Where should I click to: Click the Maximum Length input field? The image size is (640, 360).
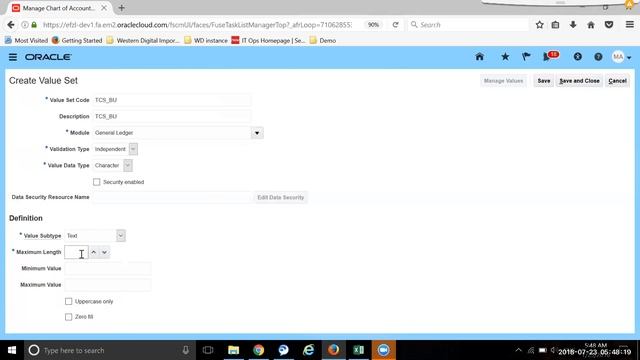(x=76, y=252)
